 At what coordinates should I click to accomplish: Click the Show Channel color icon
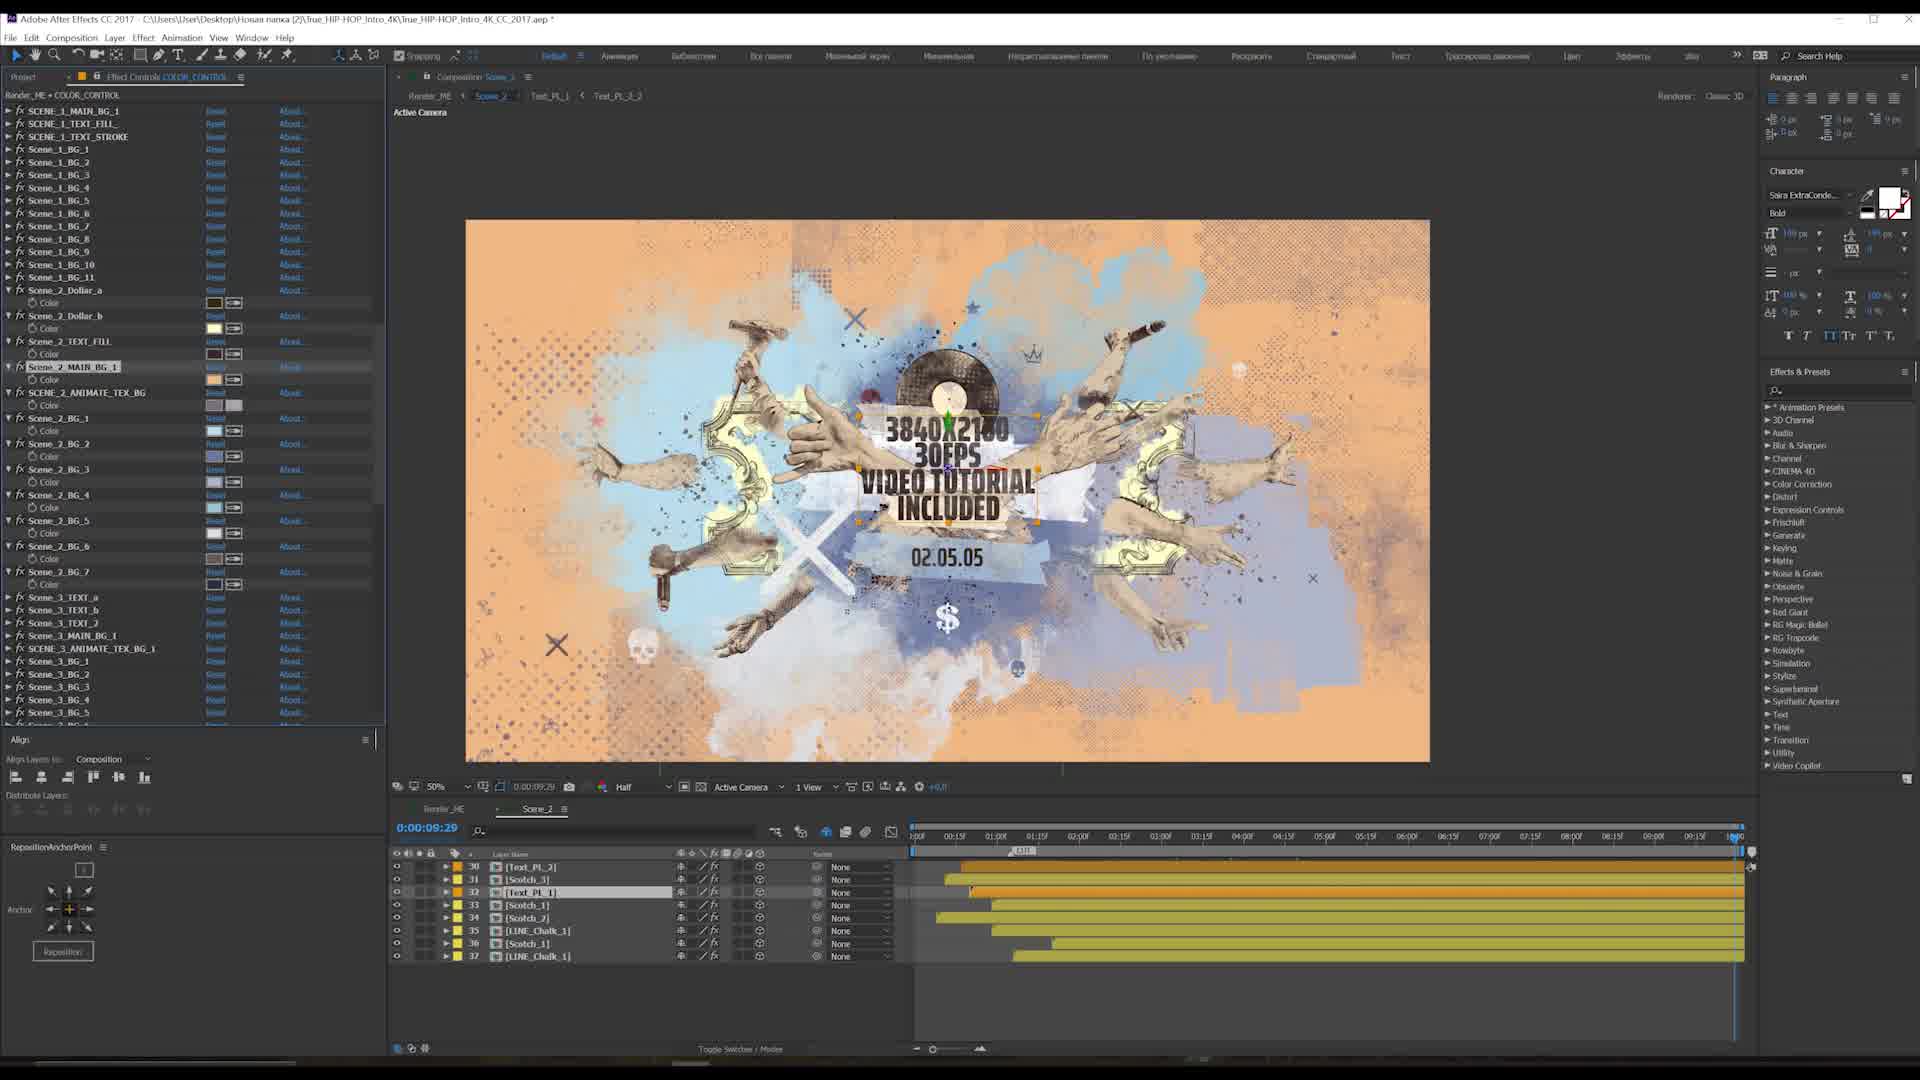602,787
